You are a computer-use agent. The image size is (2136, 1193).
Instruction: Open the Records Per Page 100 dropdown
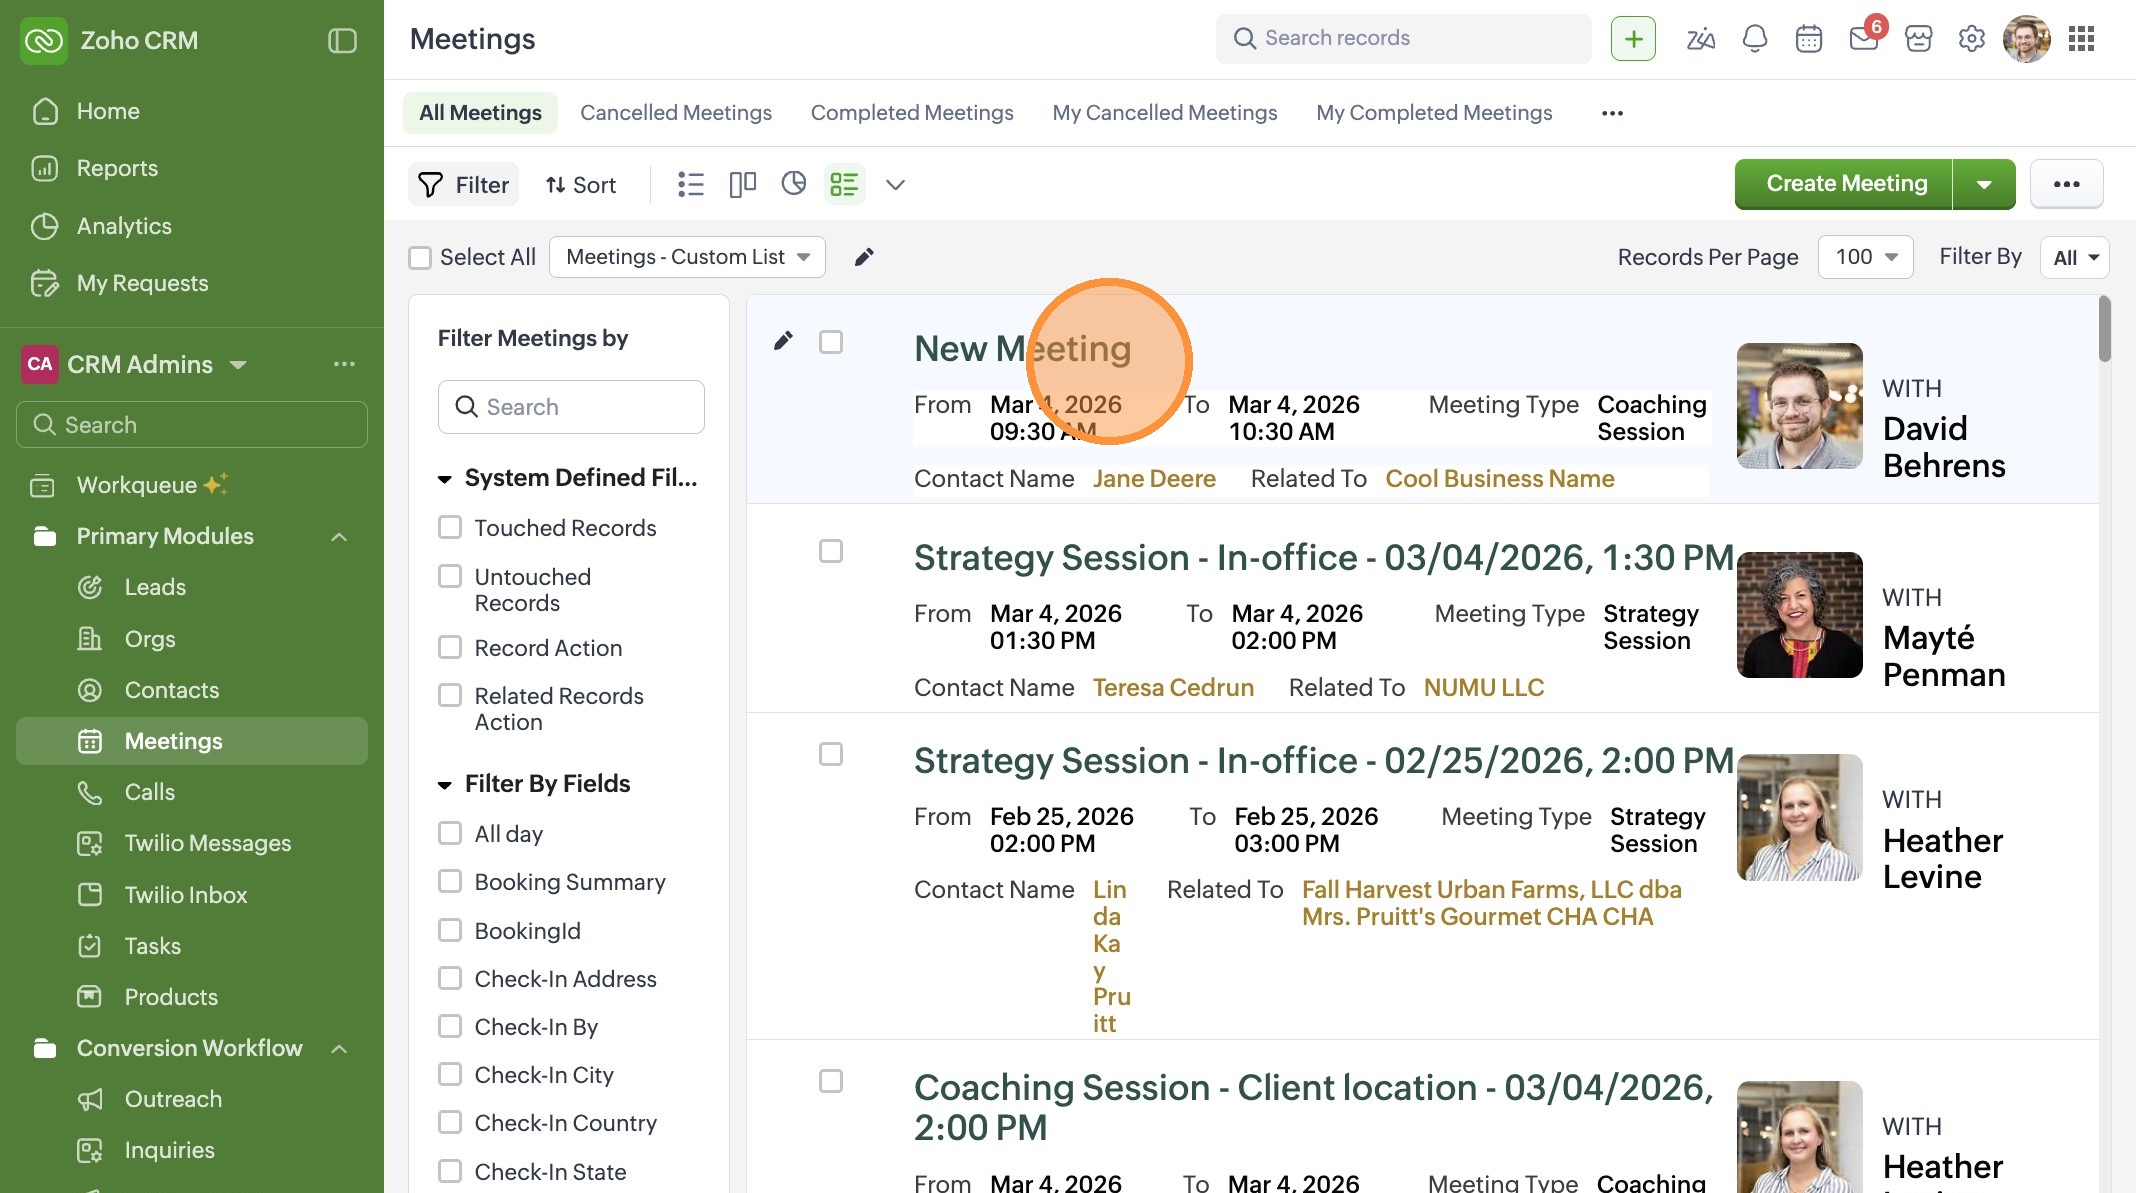(1865, 257)
